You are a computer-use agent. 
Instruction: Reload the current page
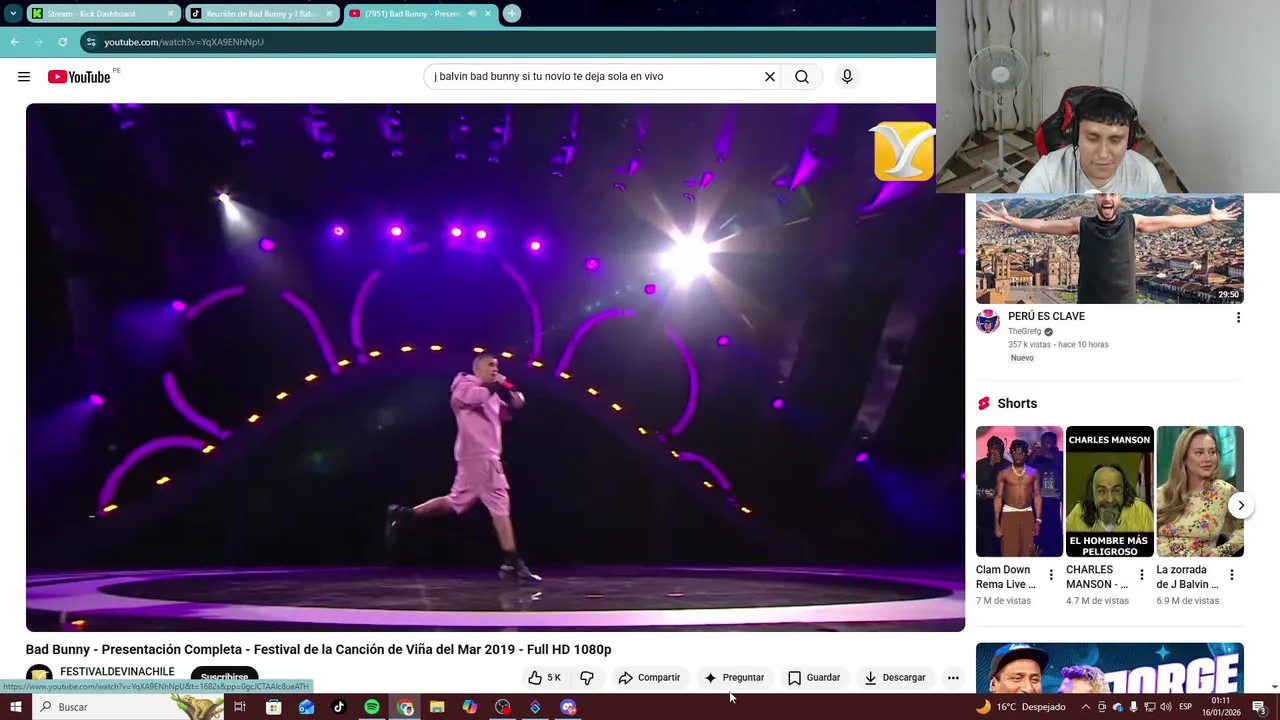(x=62, y=42)
